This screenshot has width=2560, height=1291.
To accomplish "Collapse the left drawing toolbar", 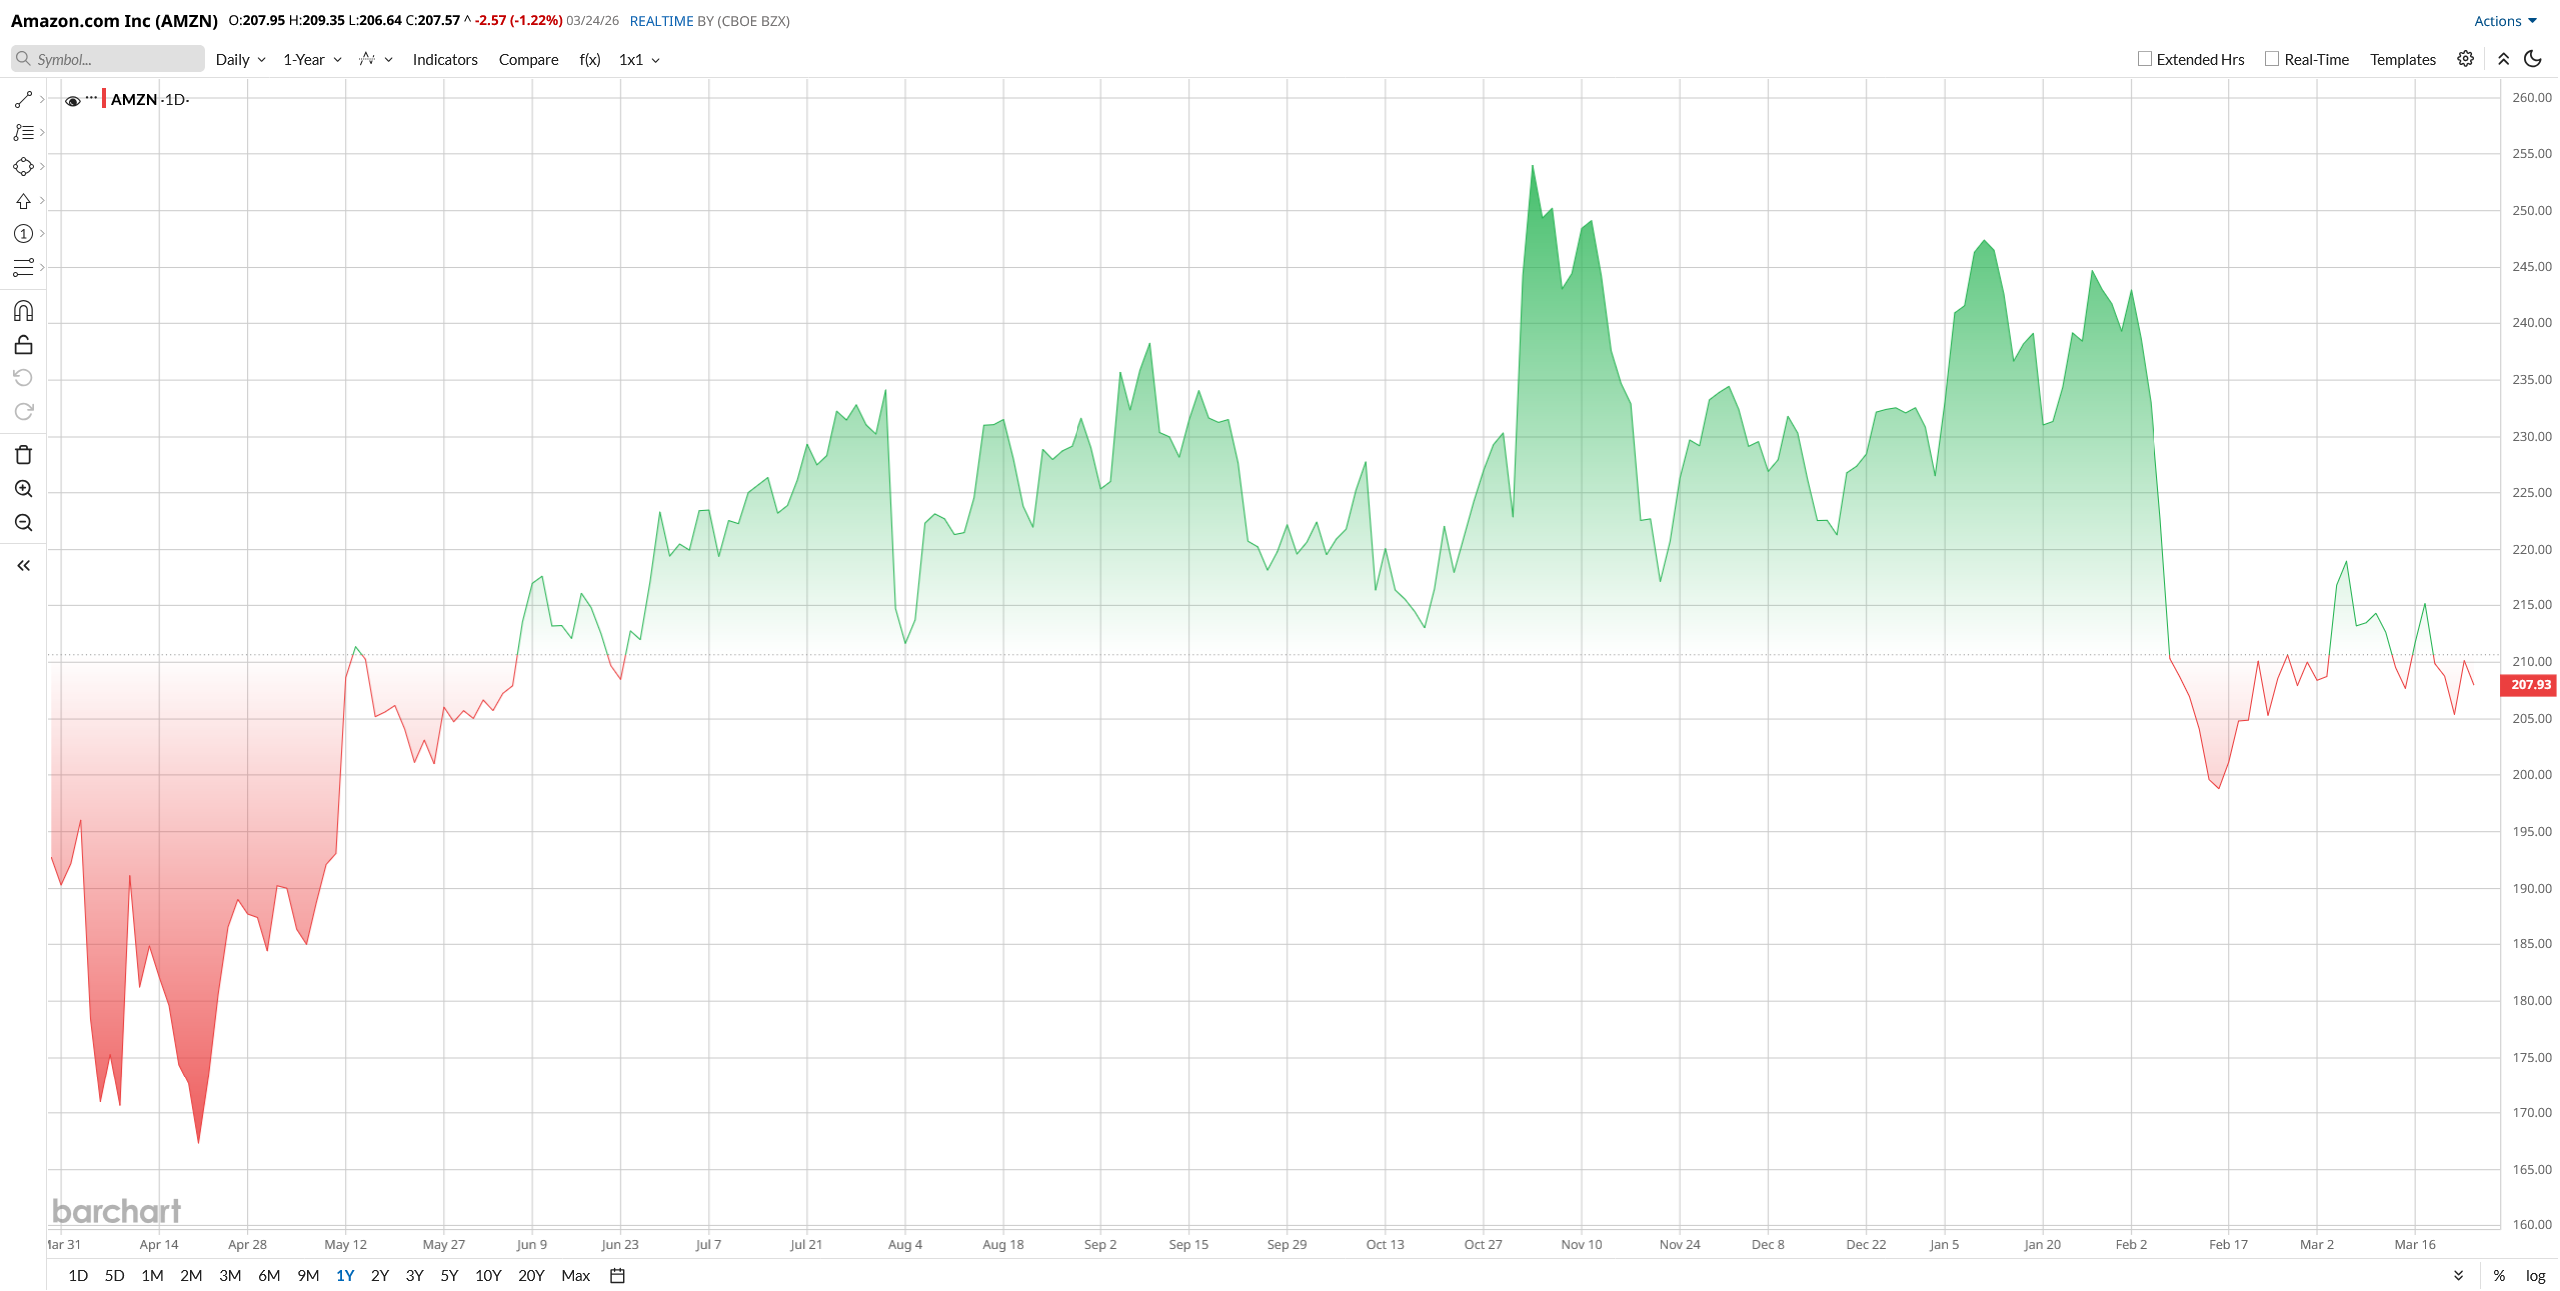I will click(x=24, y=566).
